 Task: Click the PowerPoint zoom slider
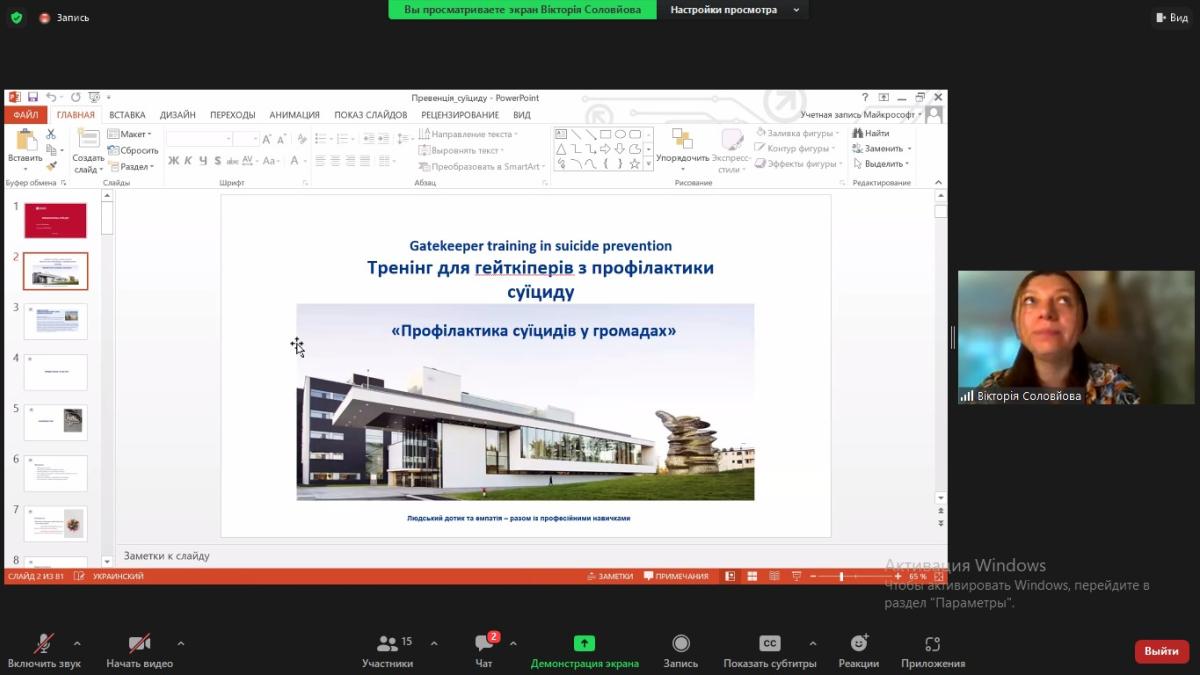tap(841, 576)
